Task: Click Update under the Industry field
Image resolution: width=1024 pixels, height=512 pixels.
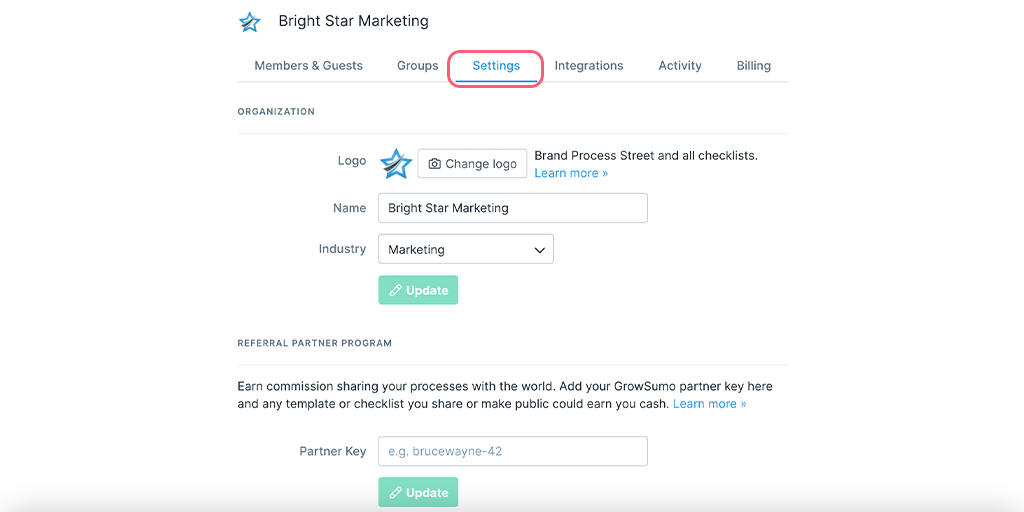Action: [x=418, y=290]
